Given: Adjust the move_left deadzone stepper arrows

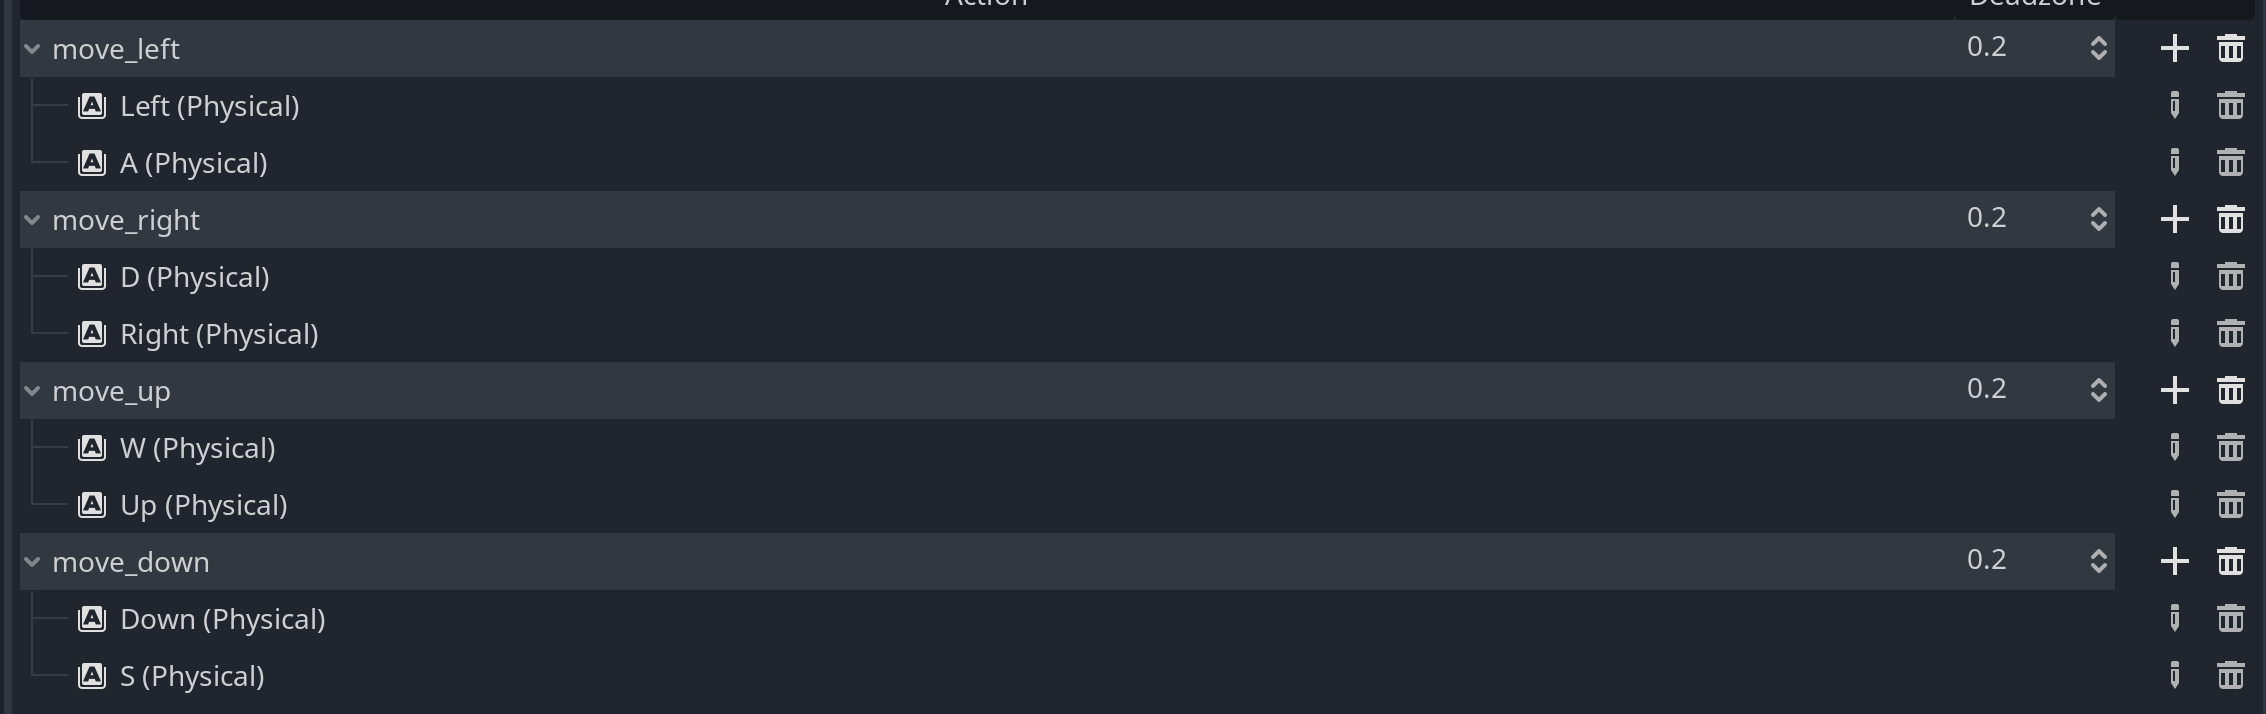Looking at the screenshot, I should coord(2098,48).
